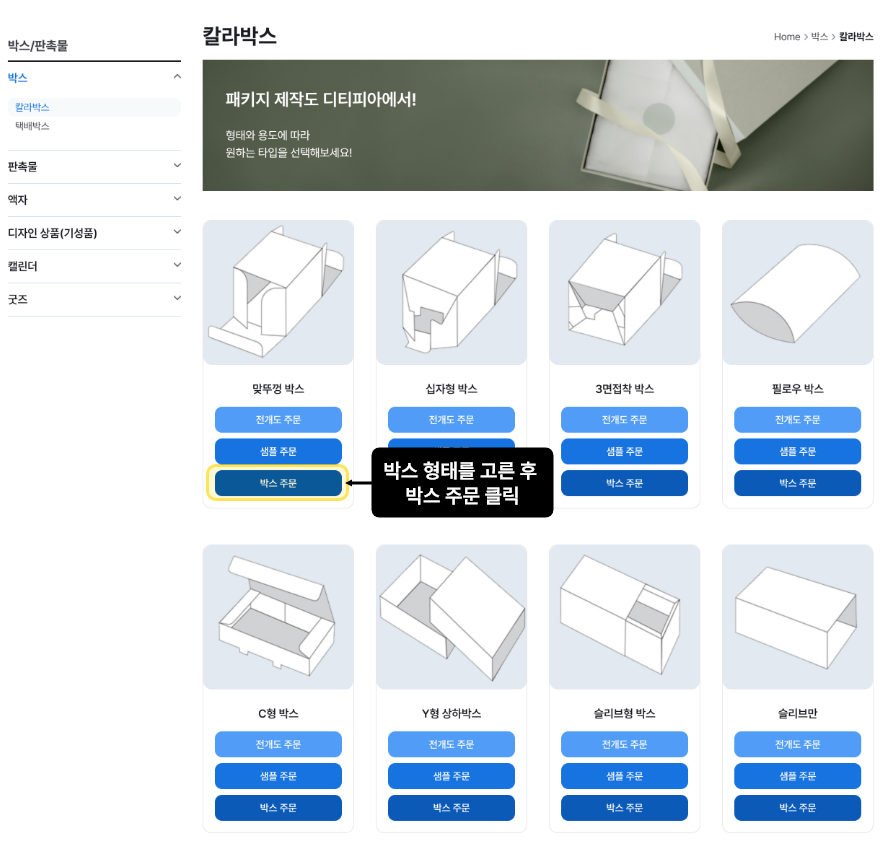Image resolution: width=890 pixels, height=854 pixels.
Task: Click the 칼라박스 page title
Action: (x=240, y=36)
